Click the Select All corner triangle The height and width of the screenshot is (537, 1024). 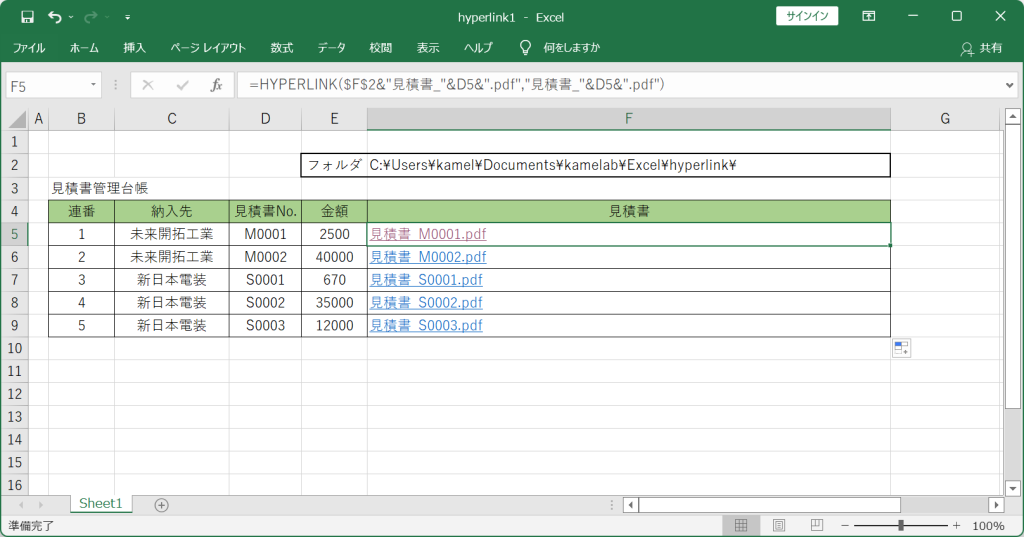coord(18,119)
